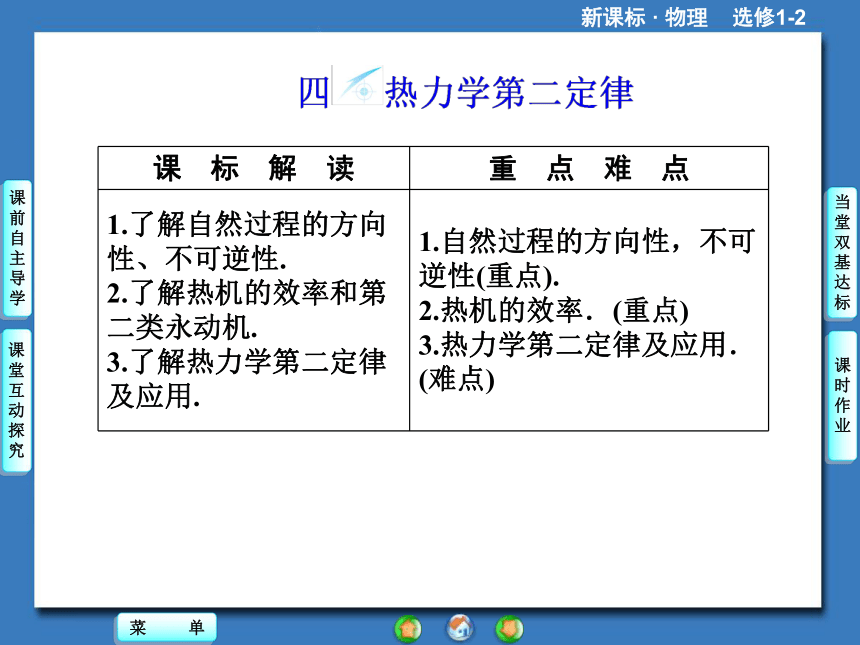Open the 菜单 menu button

click(x=167, y=627)
